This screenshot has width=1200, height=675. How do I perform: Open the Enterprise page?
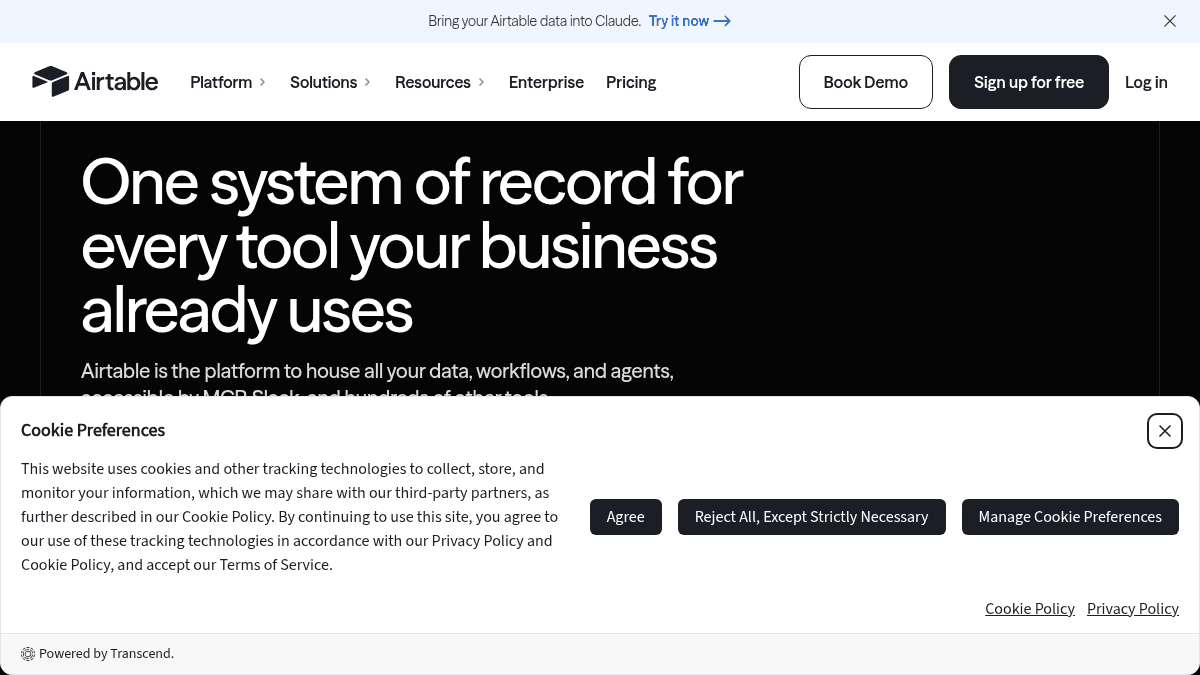pyautogui.click(x=546, y=82)
